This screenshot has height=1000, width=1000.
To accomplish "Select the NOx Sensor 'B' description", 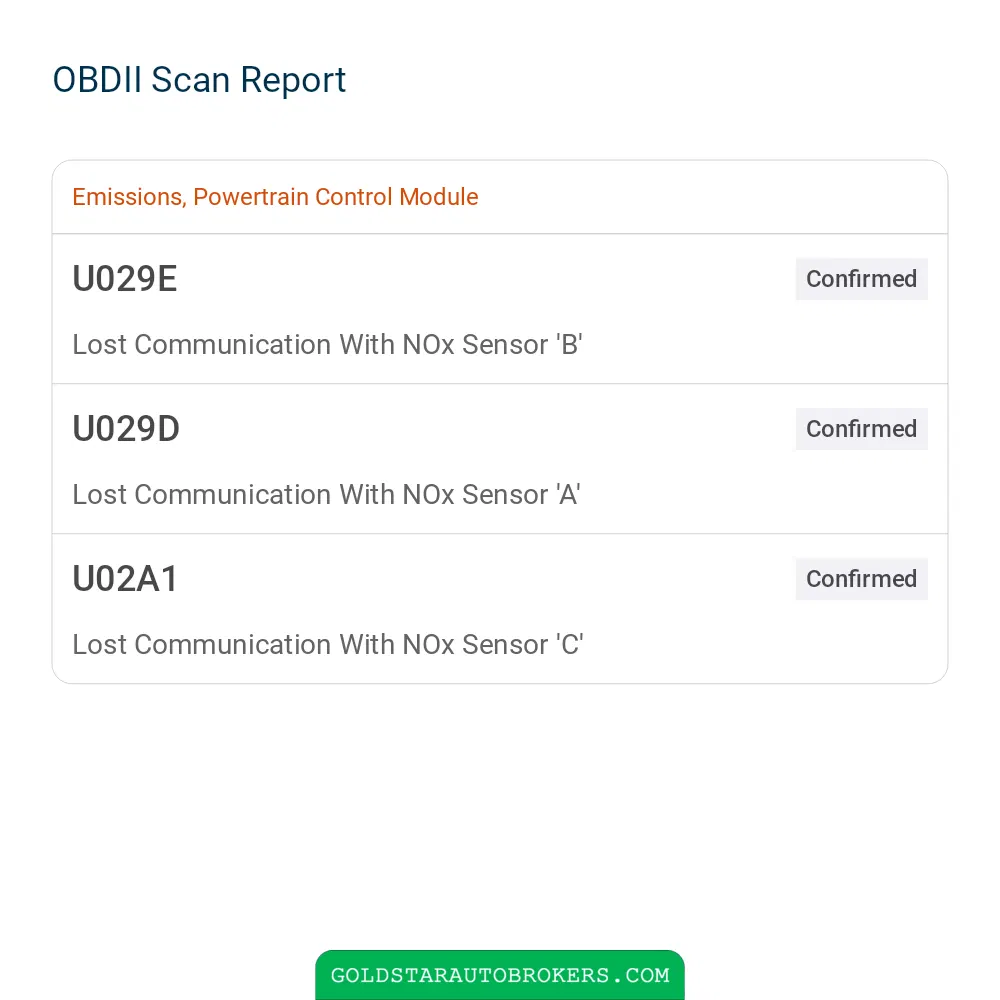I will click(x=327, y=344).
